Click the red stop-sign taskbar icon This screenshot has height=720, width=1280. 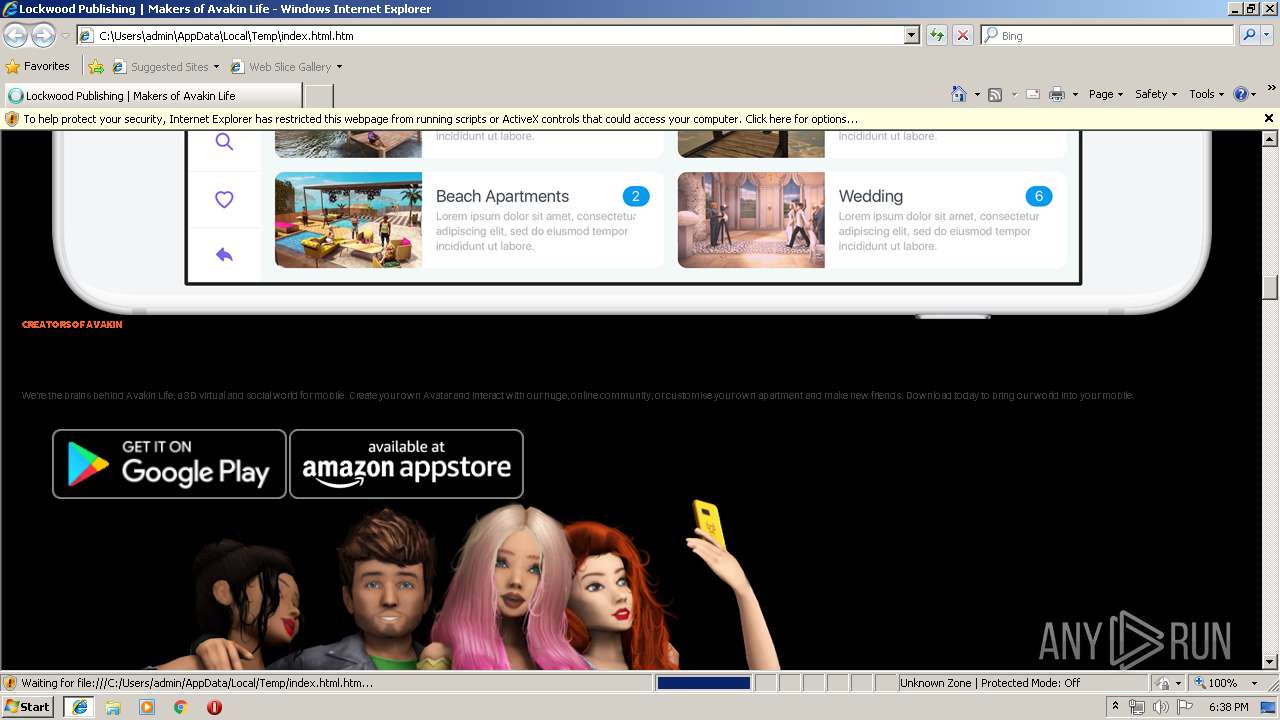pos(214,707)
